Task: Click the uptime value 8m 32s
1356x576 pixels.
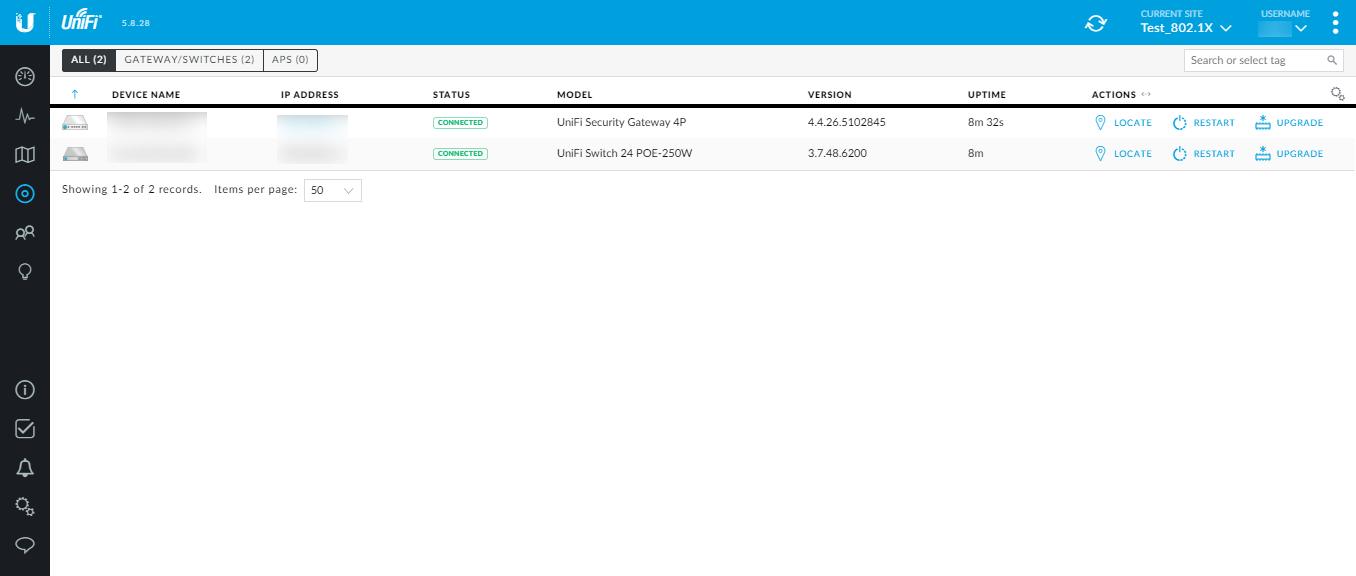Action: pos(985,123)
